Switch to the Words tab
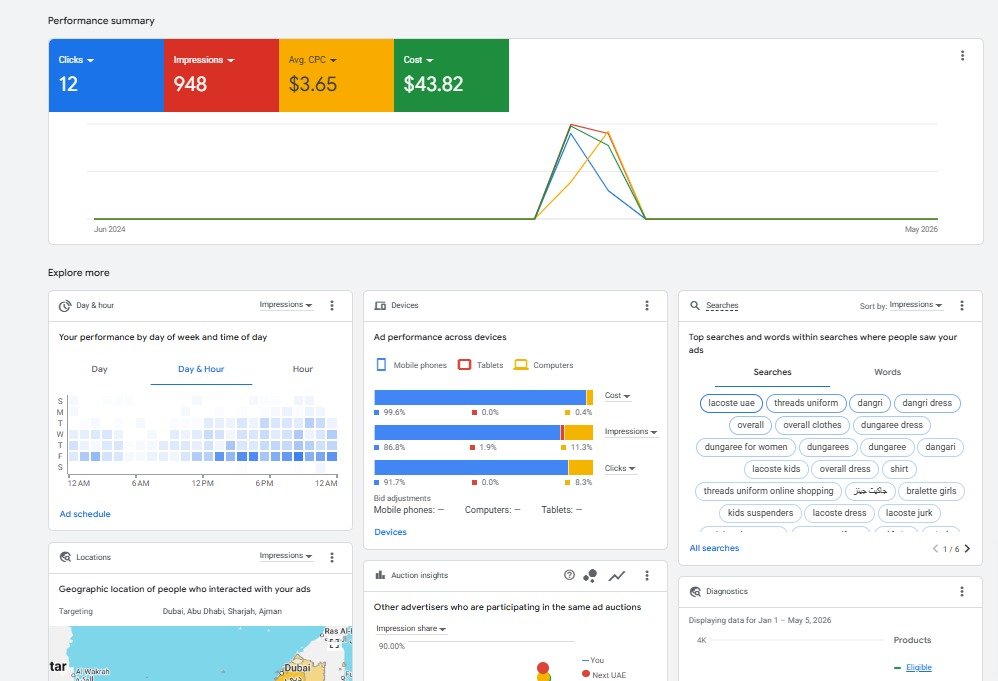The image size is (998, 681). pos(887,372)
